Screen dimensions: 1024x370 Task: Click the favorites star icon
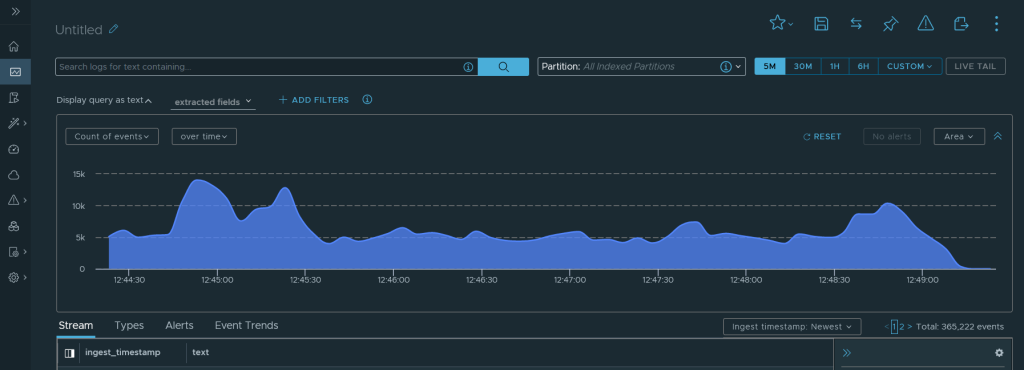777,23
